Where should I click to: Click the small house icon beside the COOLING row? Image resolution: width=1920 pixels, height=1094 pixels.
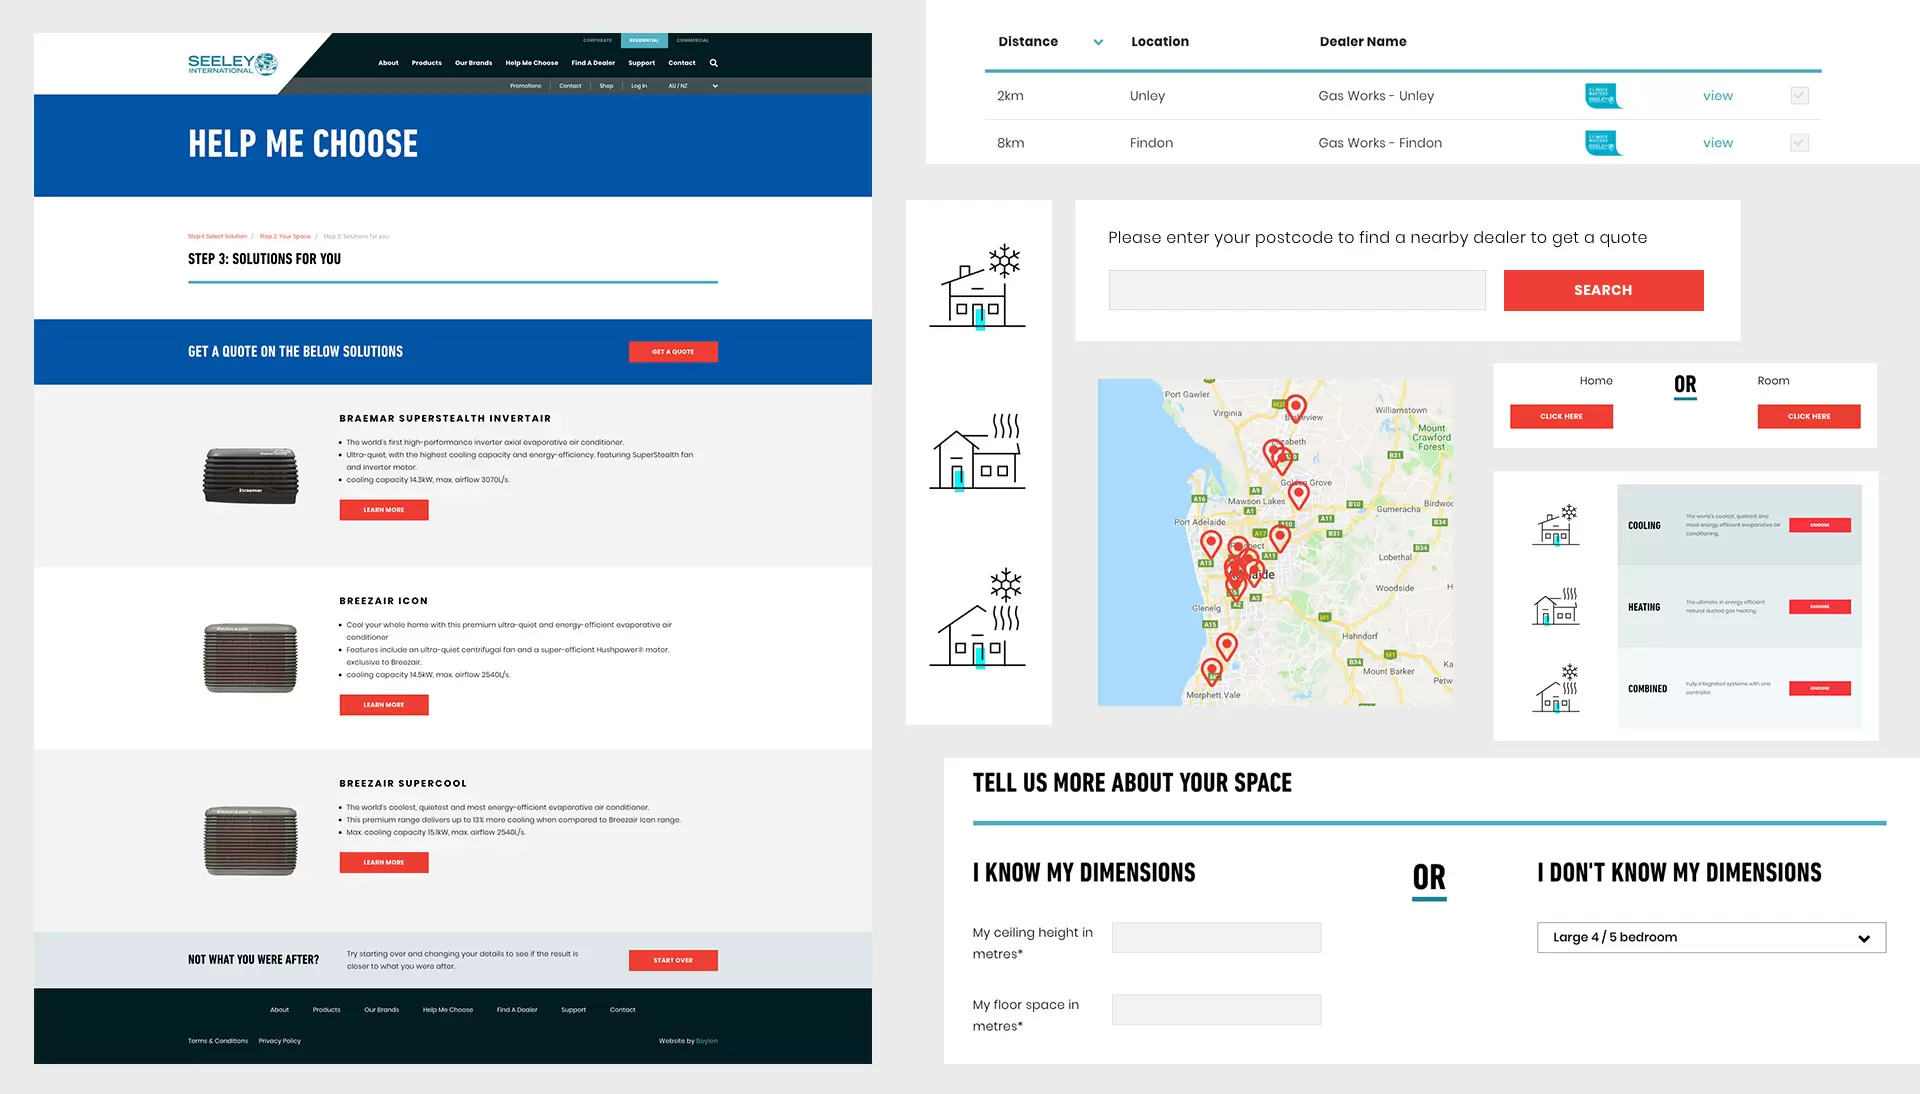1556,525
